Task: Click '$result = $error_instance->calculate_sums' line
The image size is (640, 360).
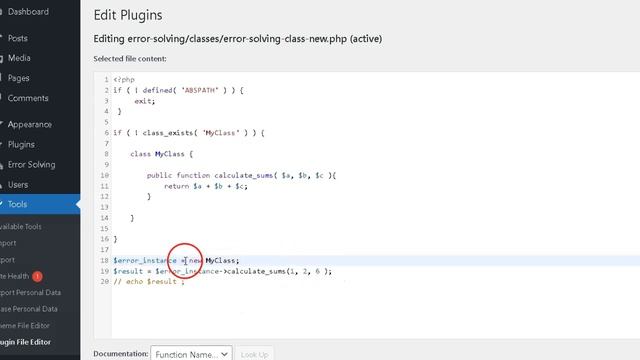Action: pyautogui.click(x=223, y=271)
